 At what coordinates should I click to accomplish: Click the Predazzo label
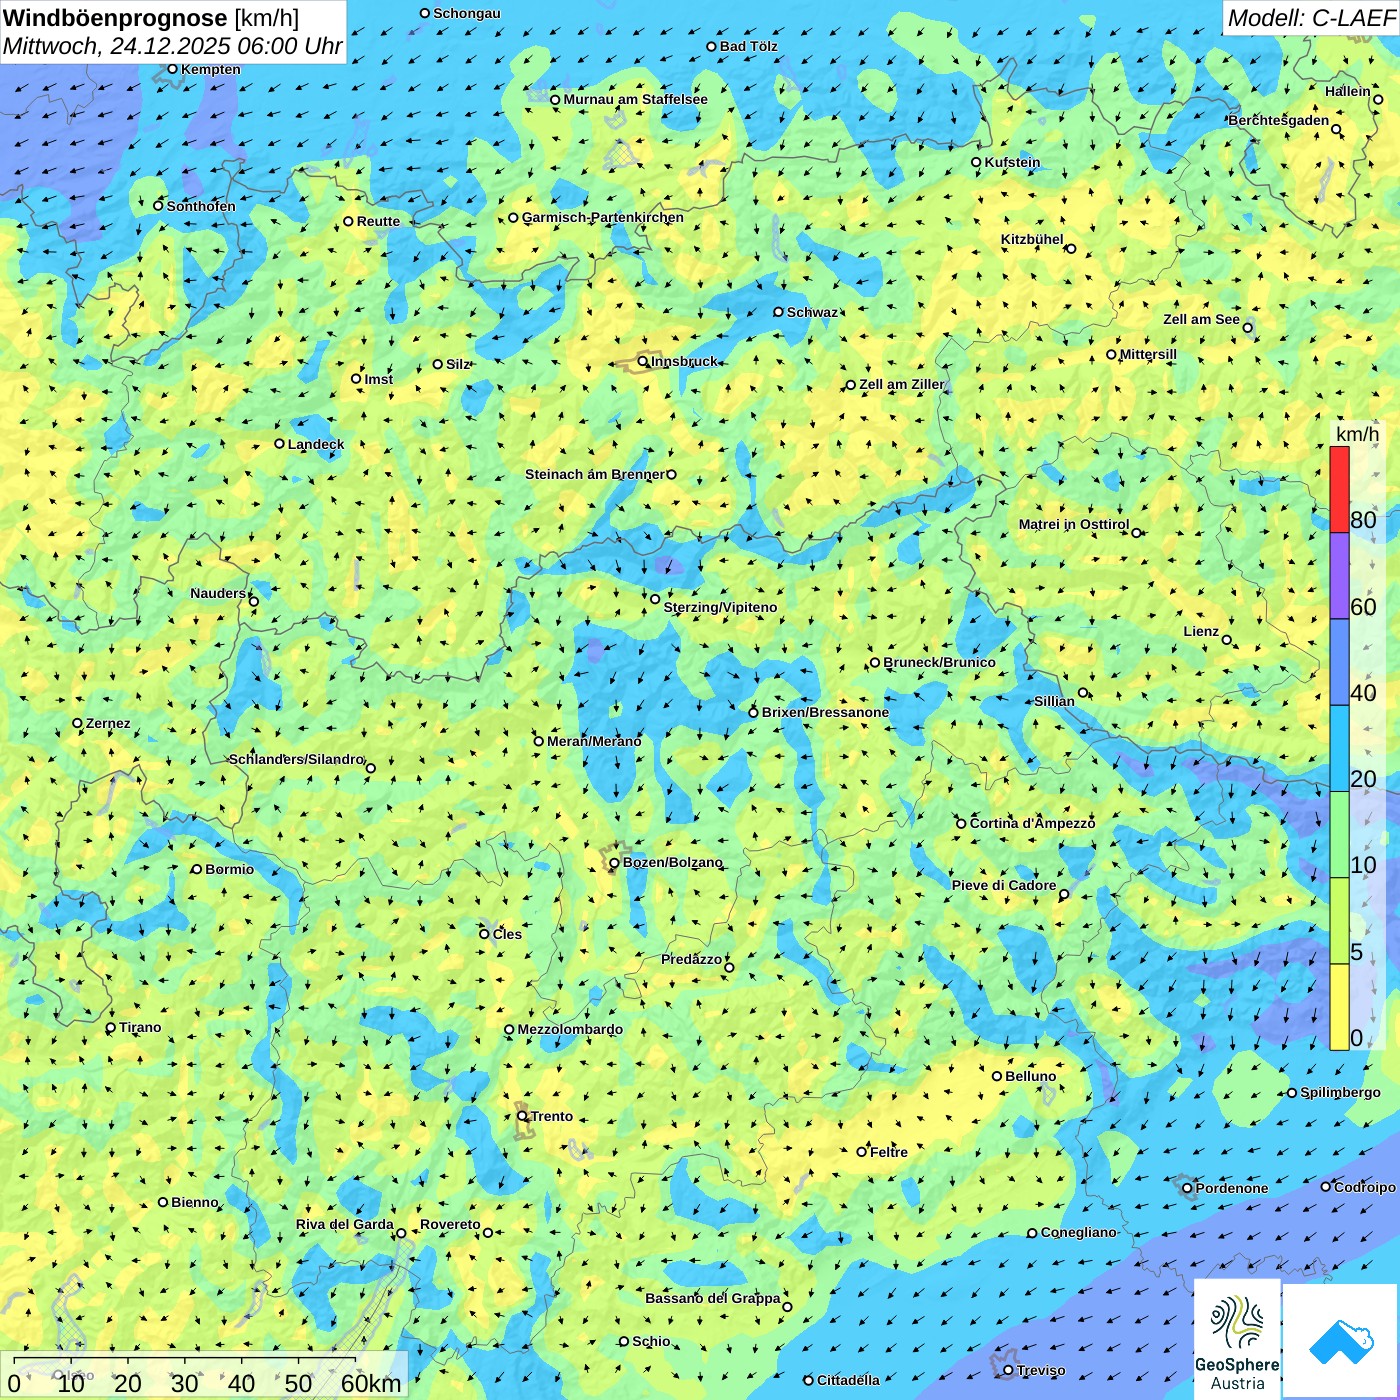(691, 959)
